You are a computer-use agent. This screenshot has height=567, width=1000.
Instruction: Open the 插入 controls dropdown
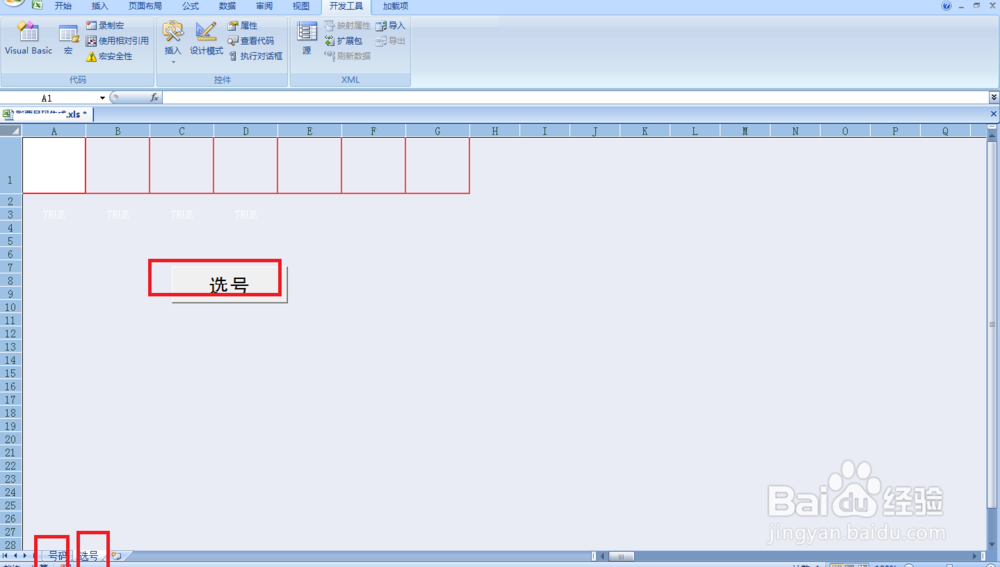click(x=173, y=42)
